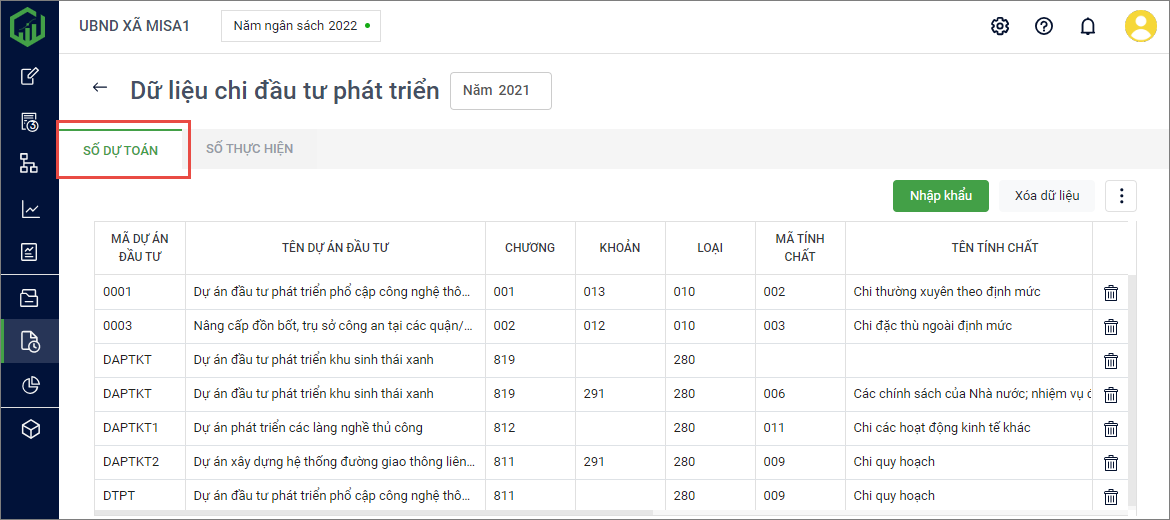The width and height of the screenshot is (1170, 520).
Task: Select the Số dự toán tab
Action: 120,151
